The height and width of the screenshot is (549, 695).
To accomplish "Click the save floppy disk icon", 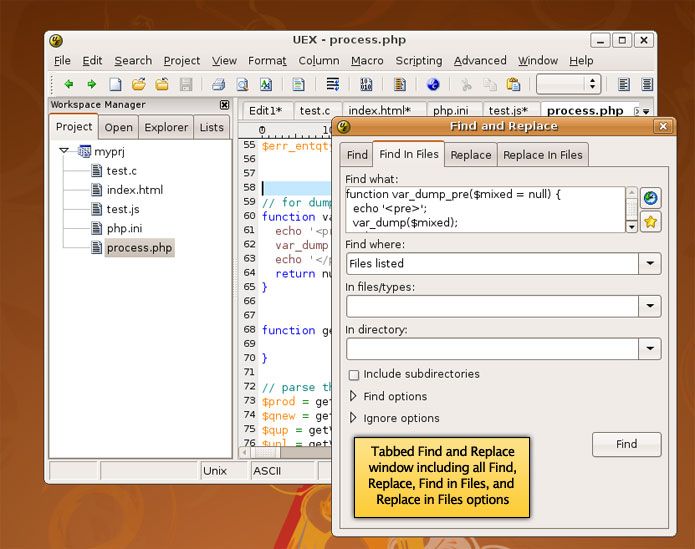I will click(186, 84).
